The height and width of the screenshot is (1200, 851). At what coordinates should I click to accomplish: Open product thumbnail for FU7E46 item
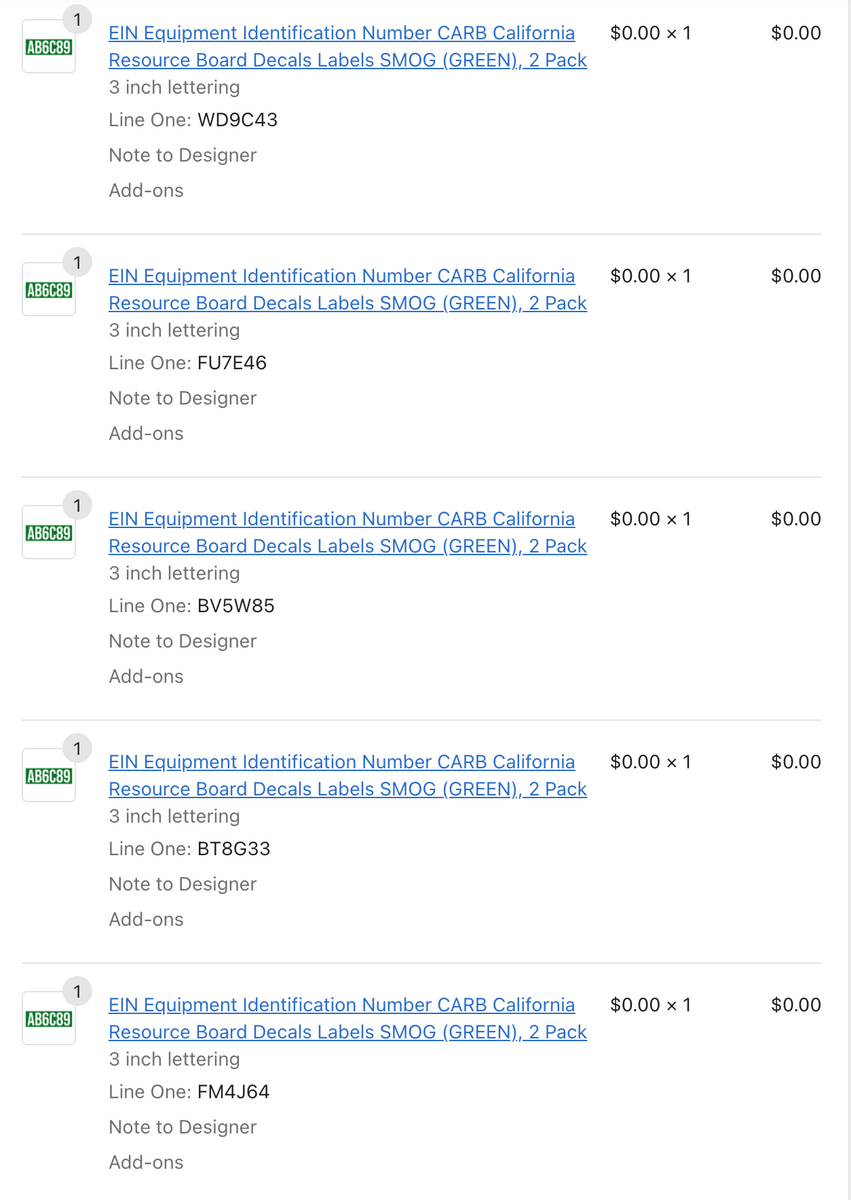[49, 290]
